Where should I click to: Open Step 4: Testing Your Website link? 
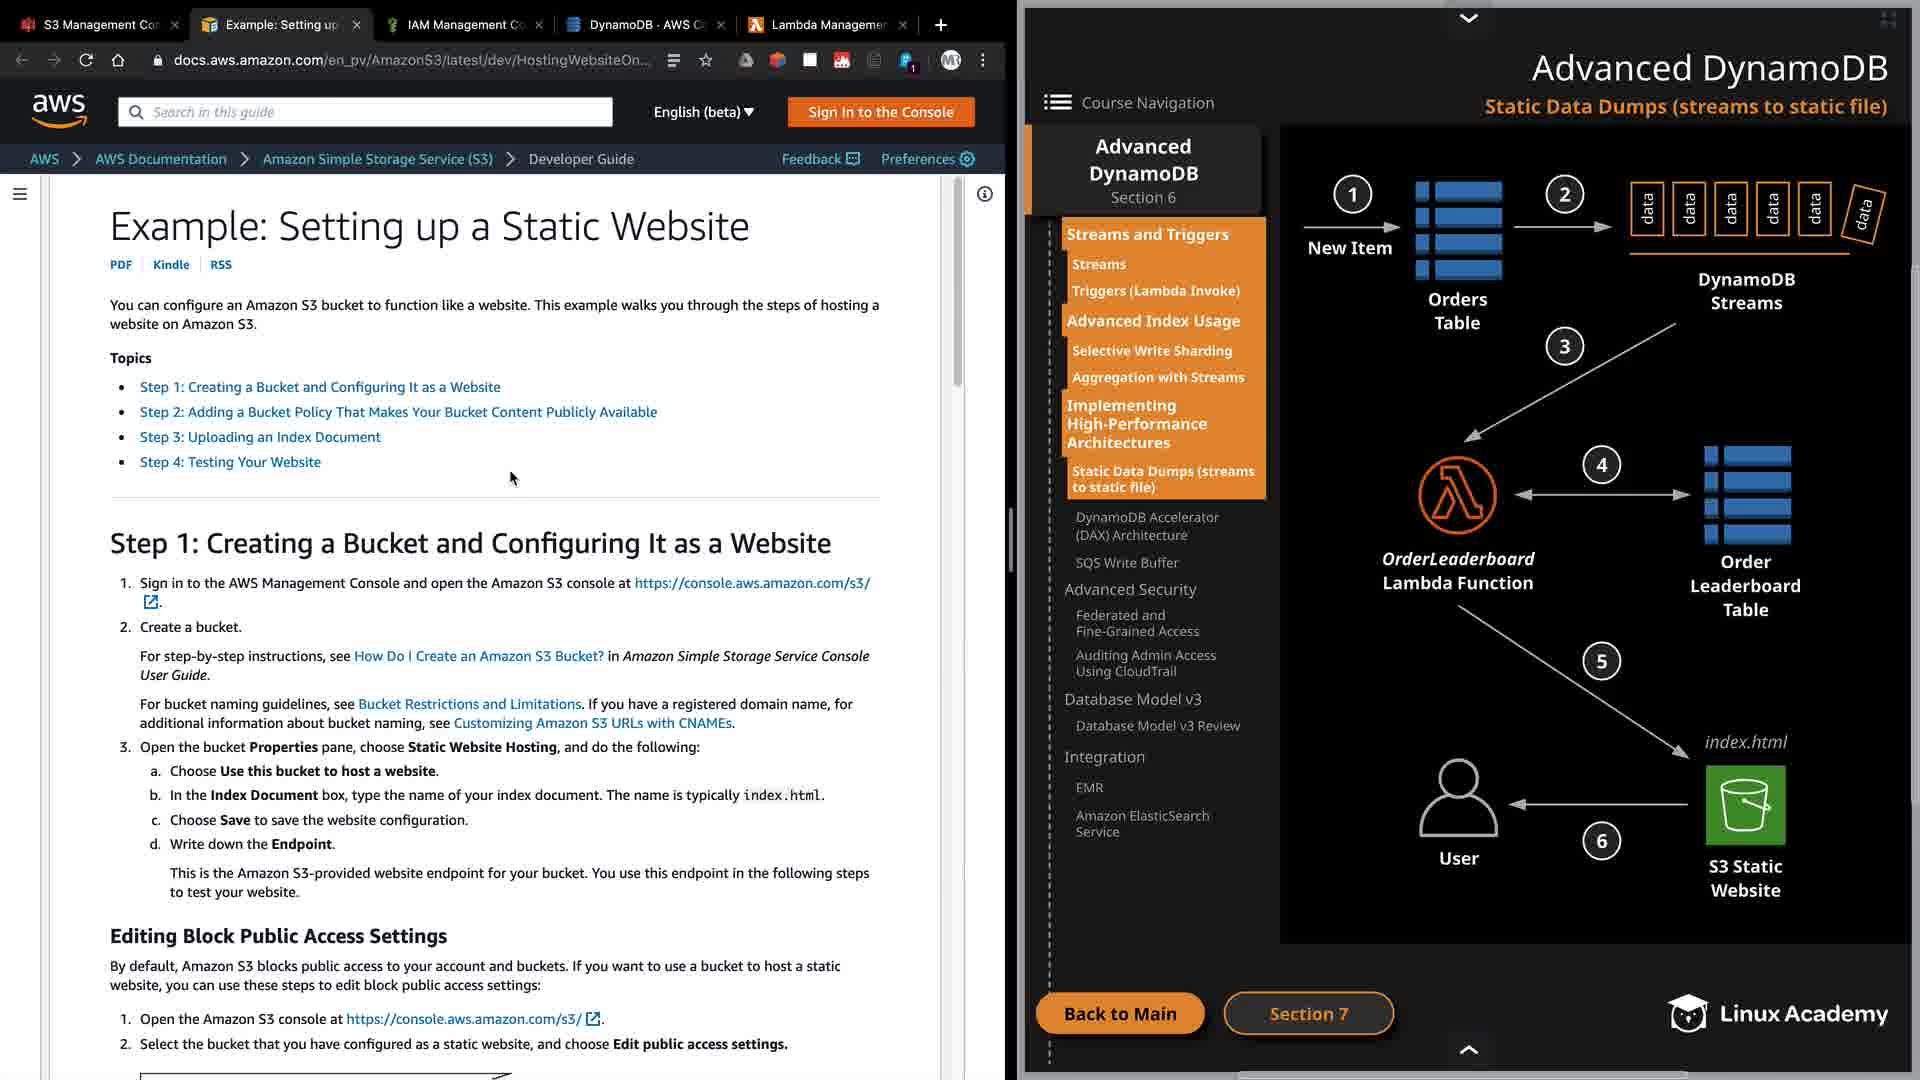click(x=230, y=462)
